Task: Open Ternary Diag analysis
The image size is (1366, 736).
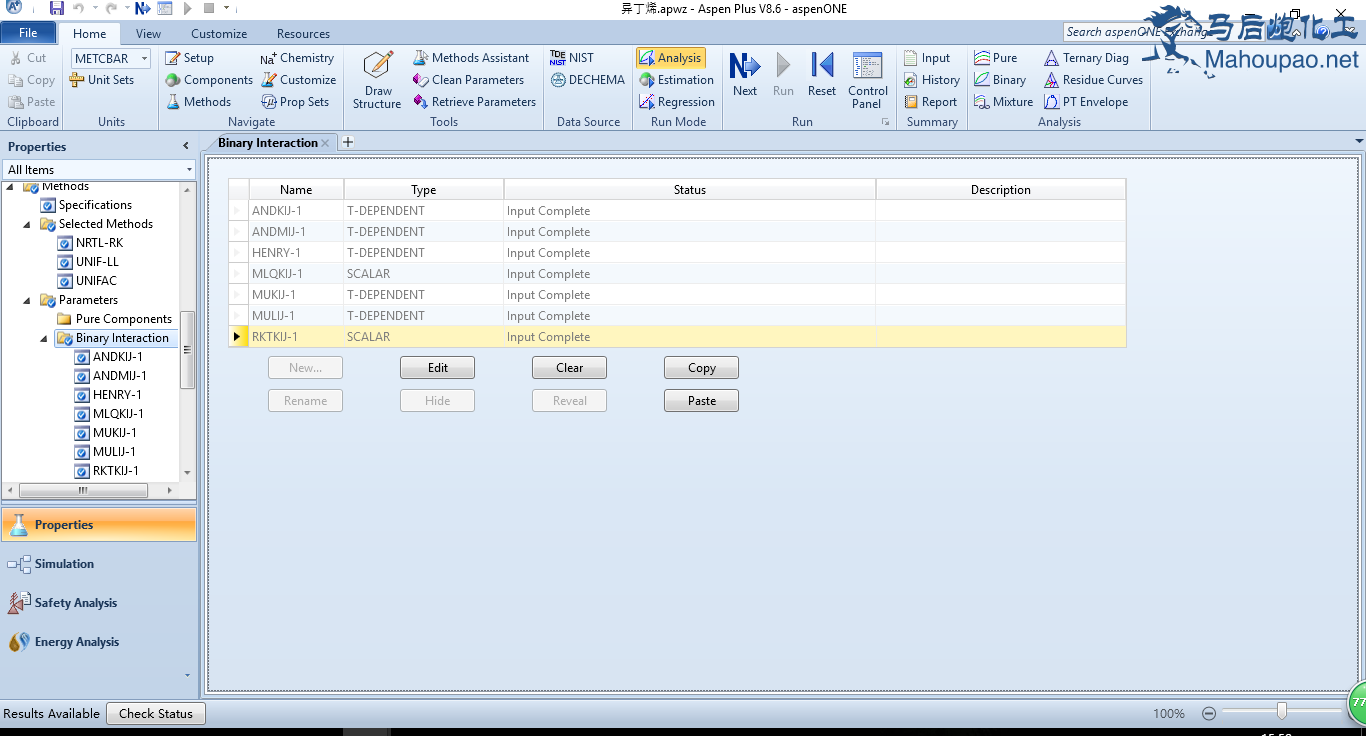Action: [x=1086, y=58]
